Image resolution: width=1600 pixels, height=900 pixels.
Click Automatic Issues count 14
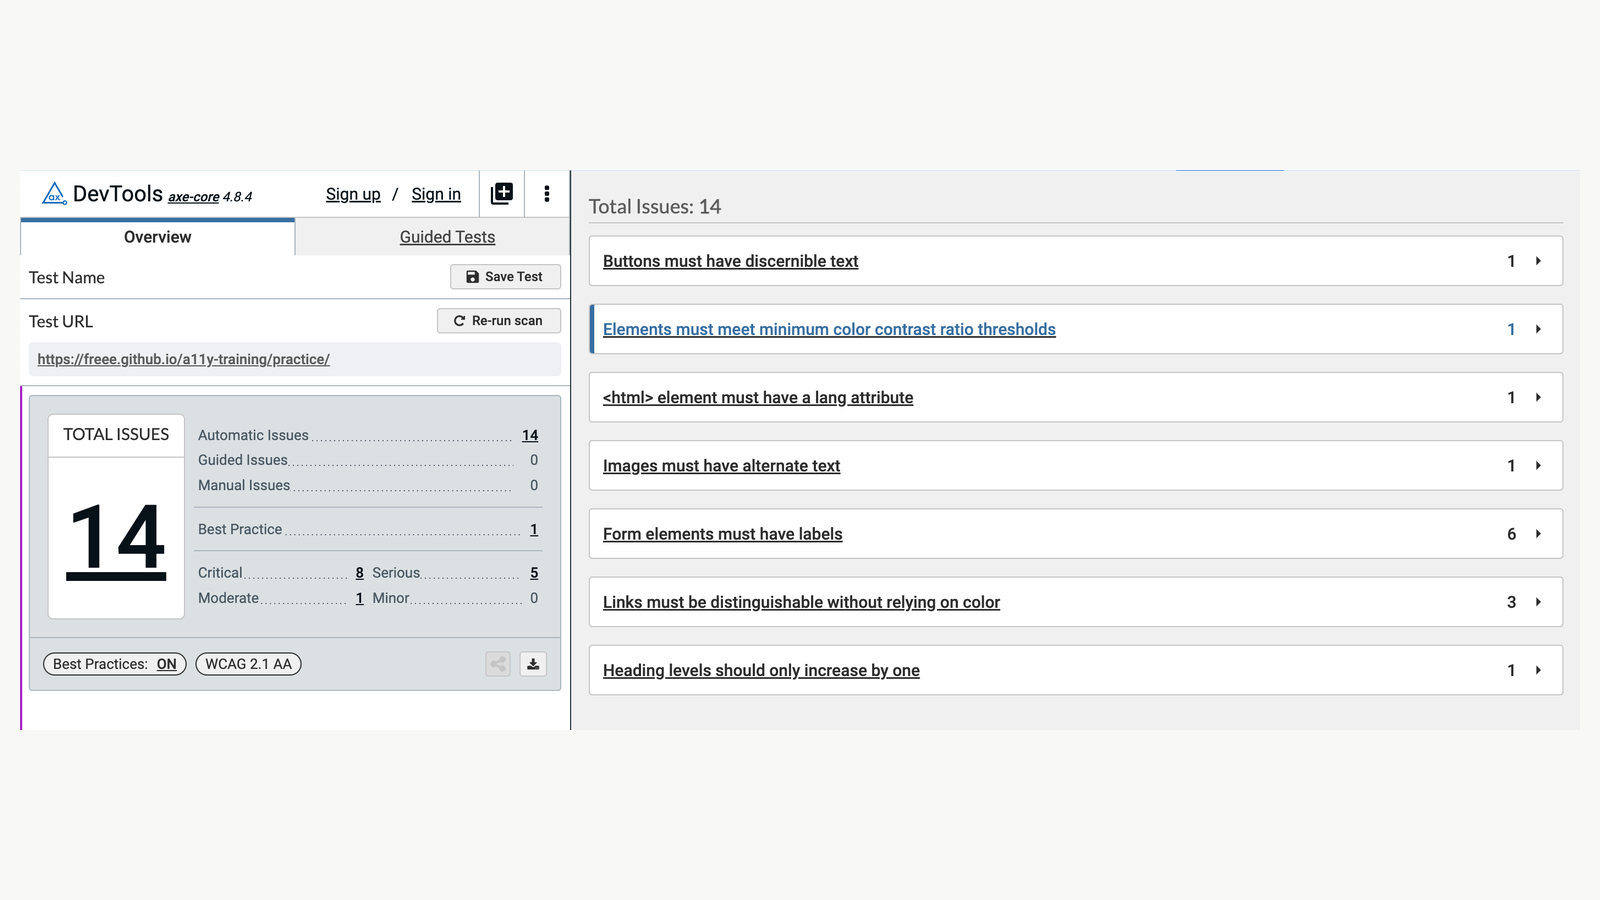[x=530, y=435]
